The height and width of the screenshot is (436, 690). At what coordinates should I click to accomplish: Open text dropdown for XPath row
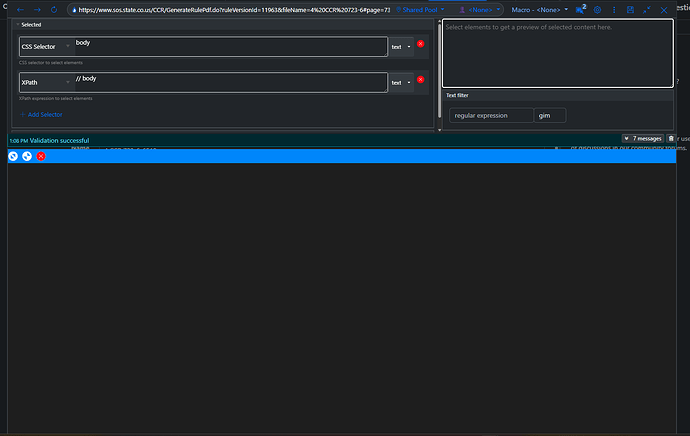pyautogui.click(x=401, y=83)
